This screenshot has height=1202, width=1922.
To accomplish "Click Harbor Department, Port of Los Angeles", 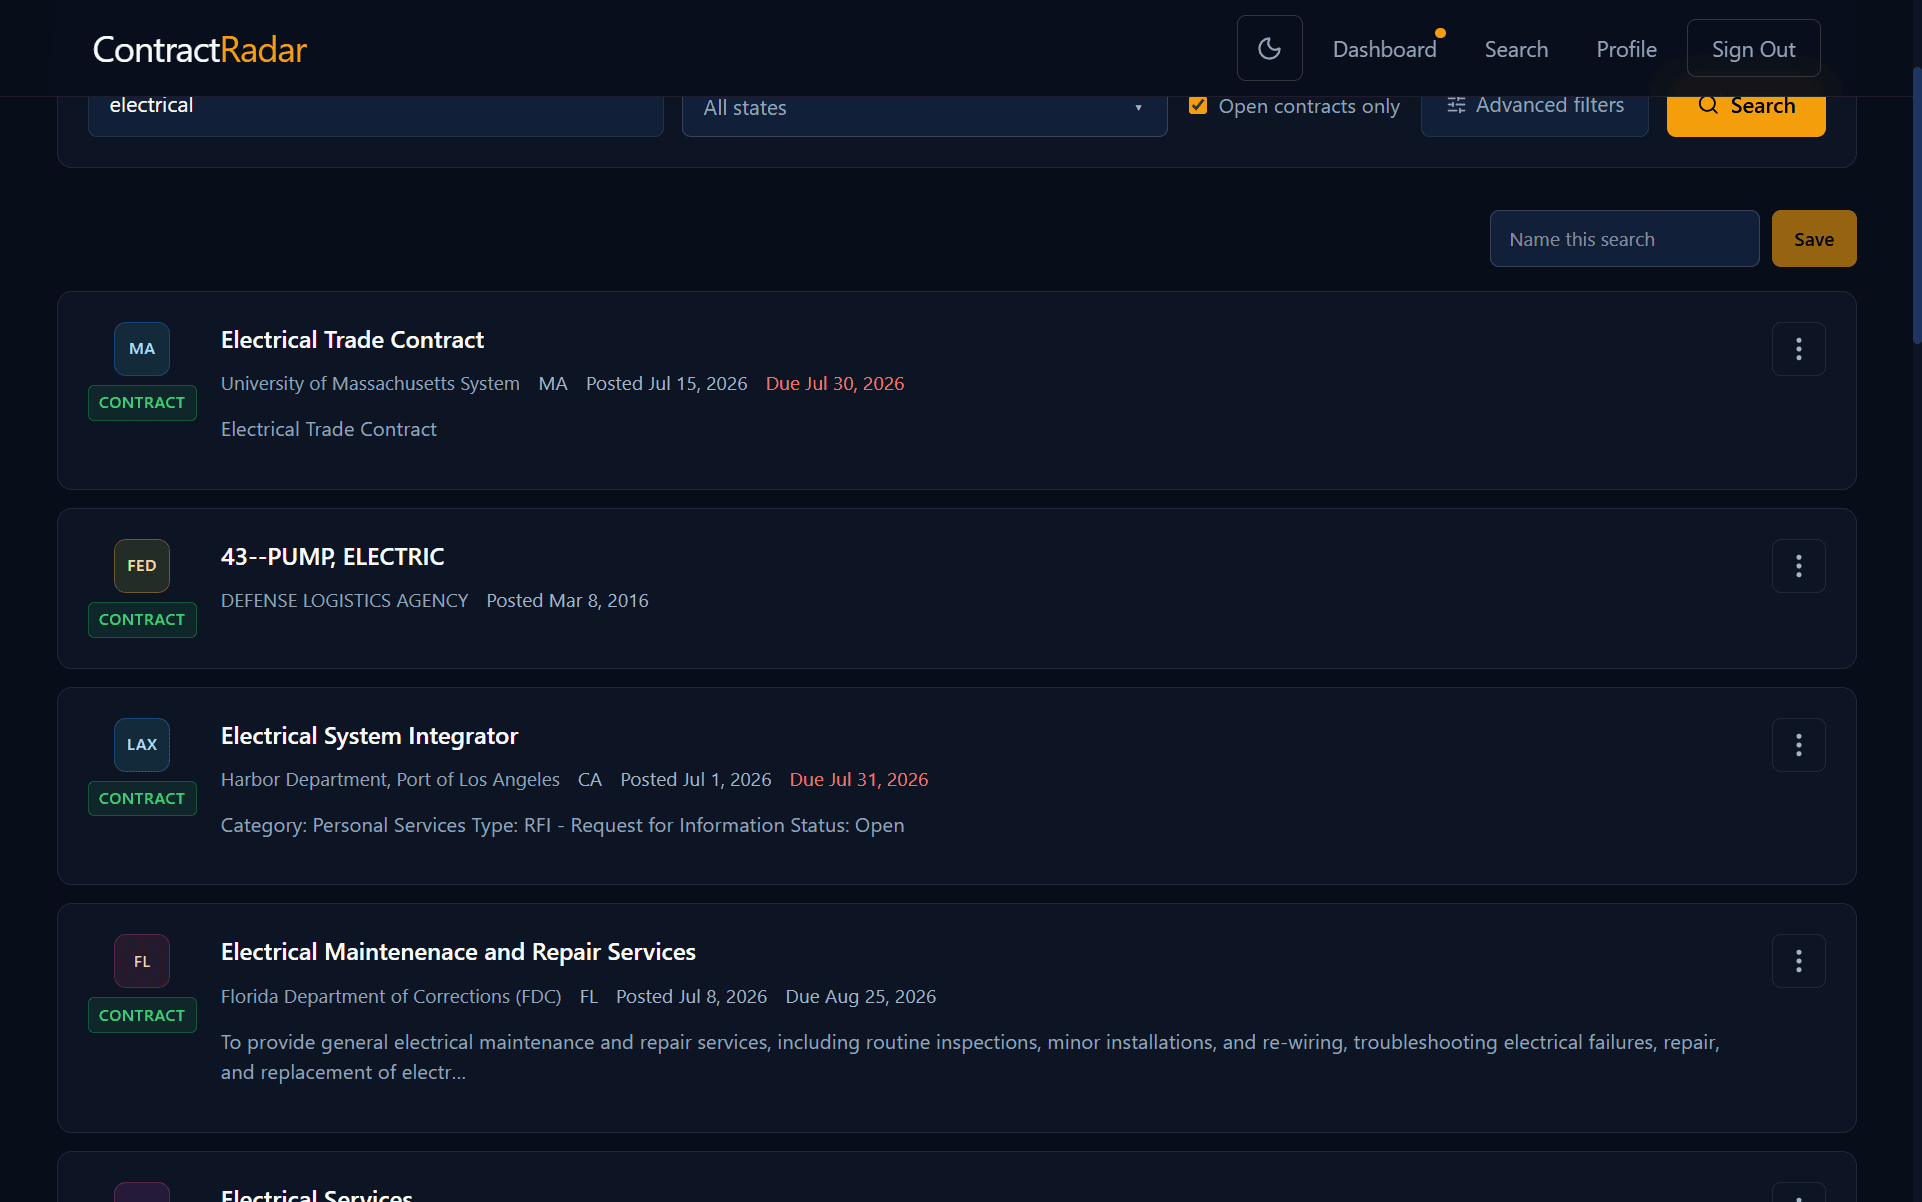I will coord(390,780).
